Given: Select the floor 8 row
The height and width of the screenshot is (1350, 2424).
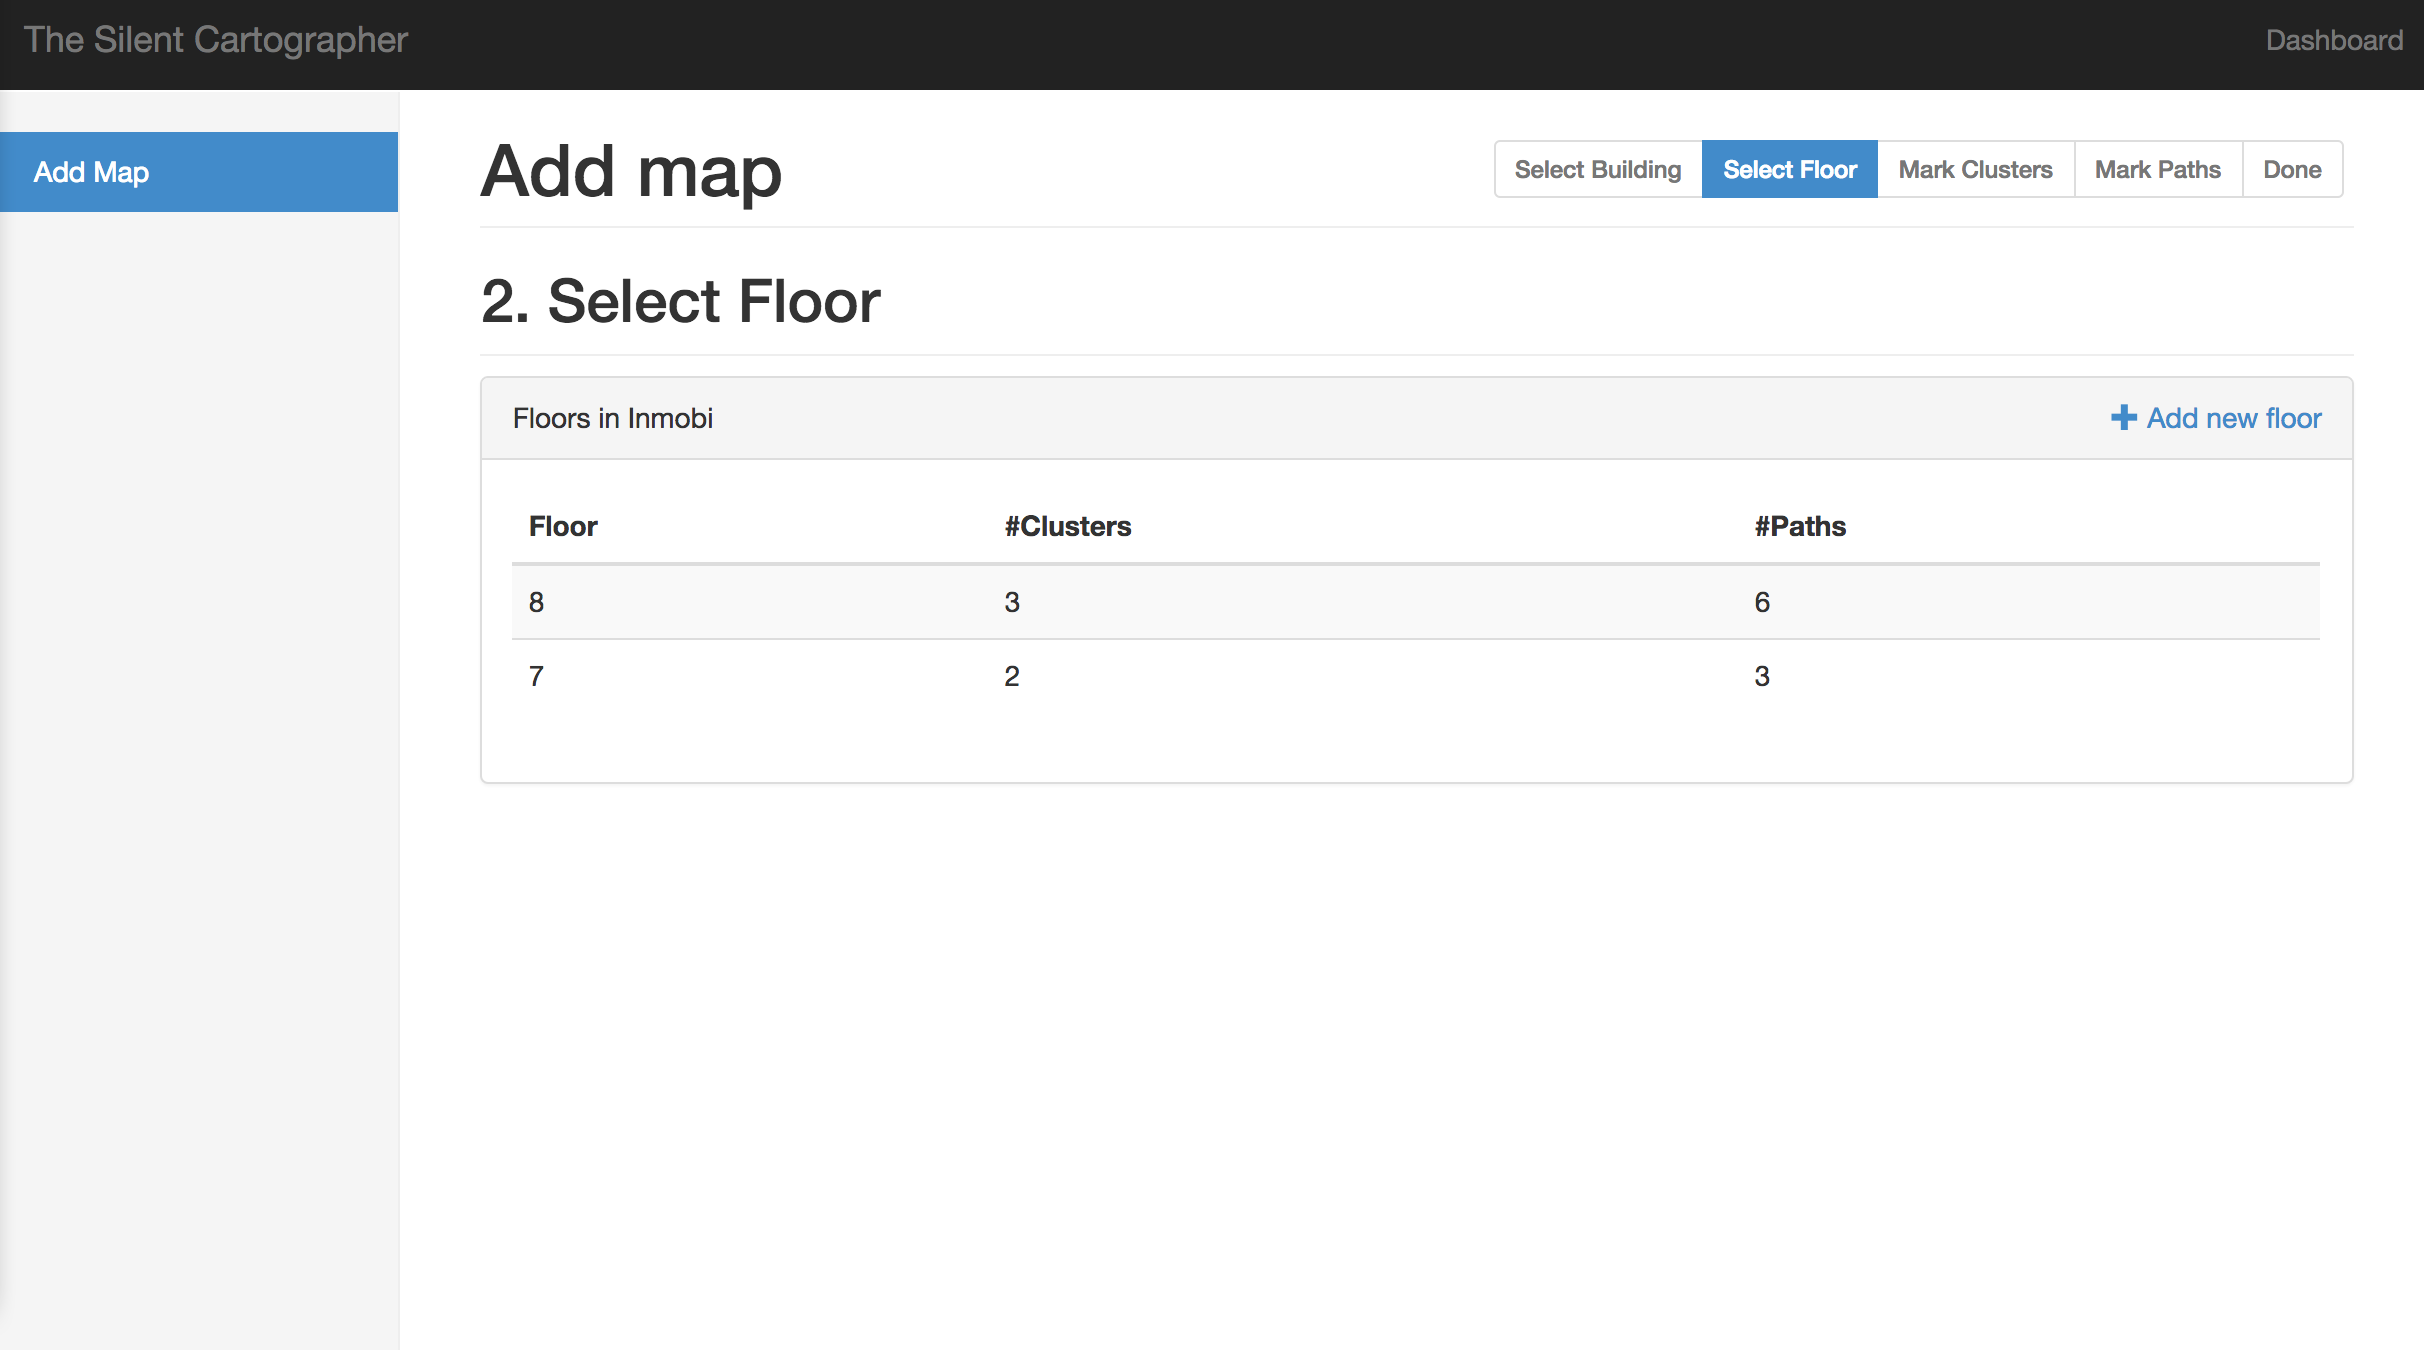Looking at the screenshot, I should [536, 602].
